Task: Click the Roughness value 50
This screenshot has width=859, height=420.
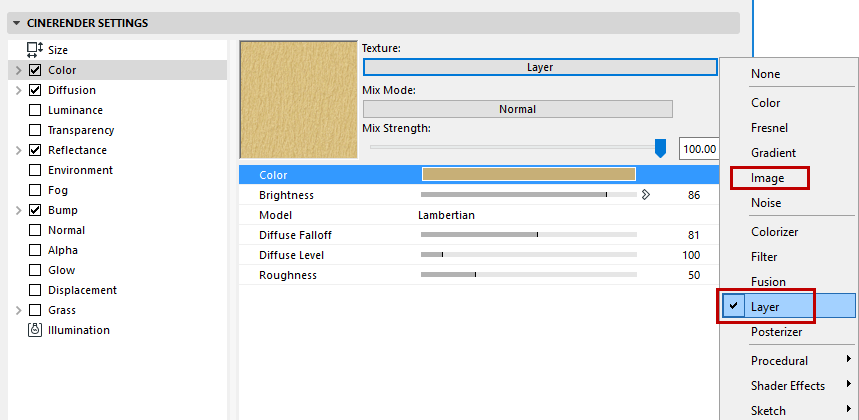Action: click(694, 275)
